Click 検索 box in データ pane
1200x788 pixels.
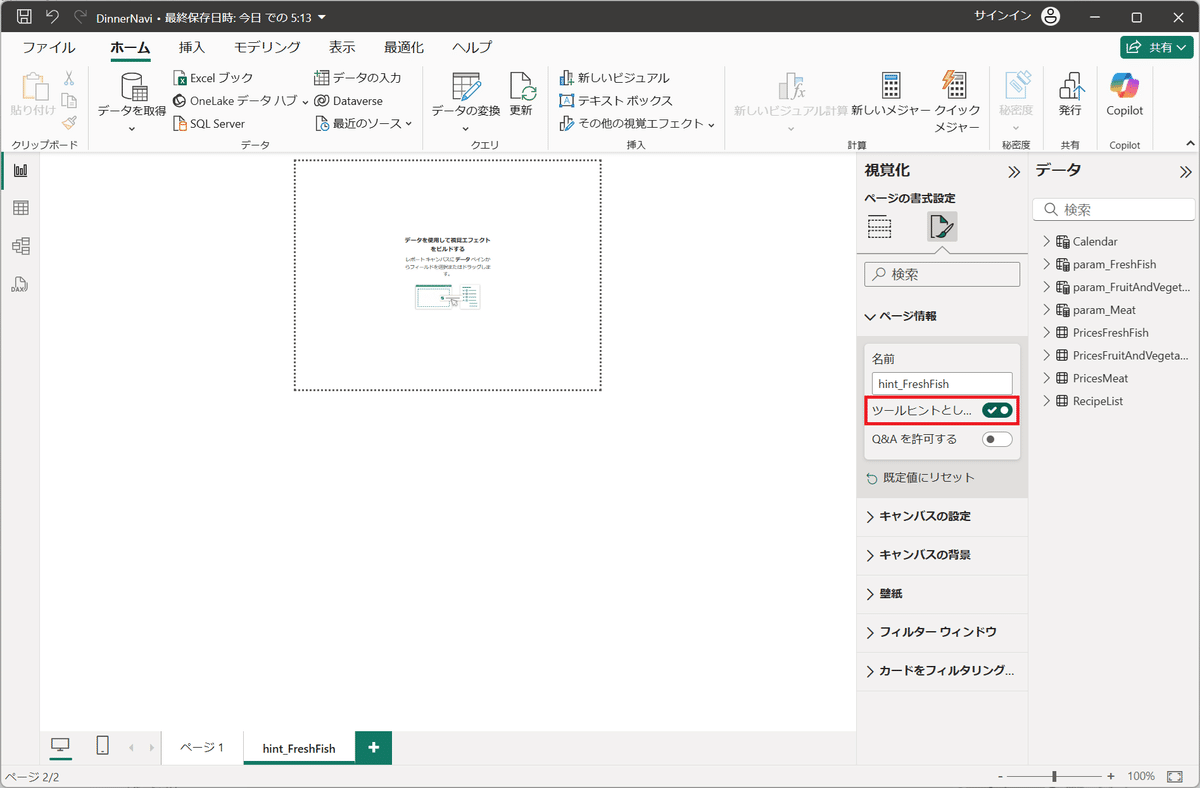pyautogui.click(x=1113, y=209)
